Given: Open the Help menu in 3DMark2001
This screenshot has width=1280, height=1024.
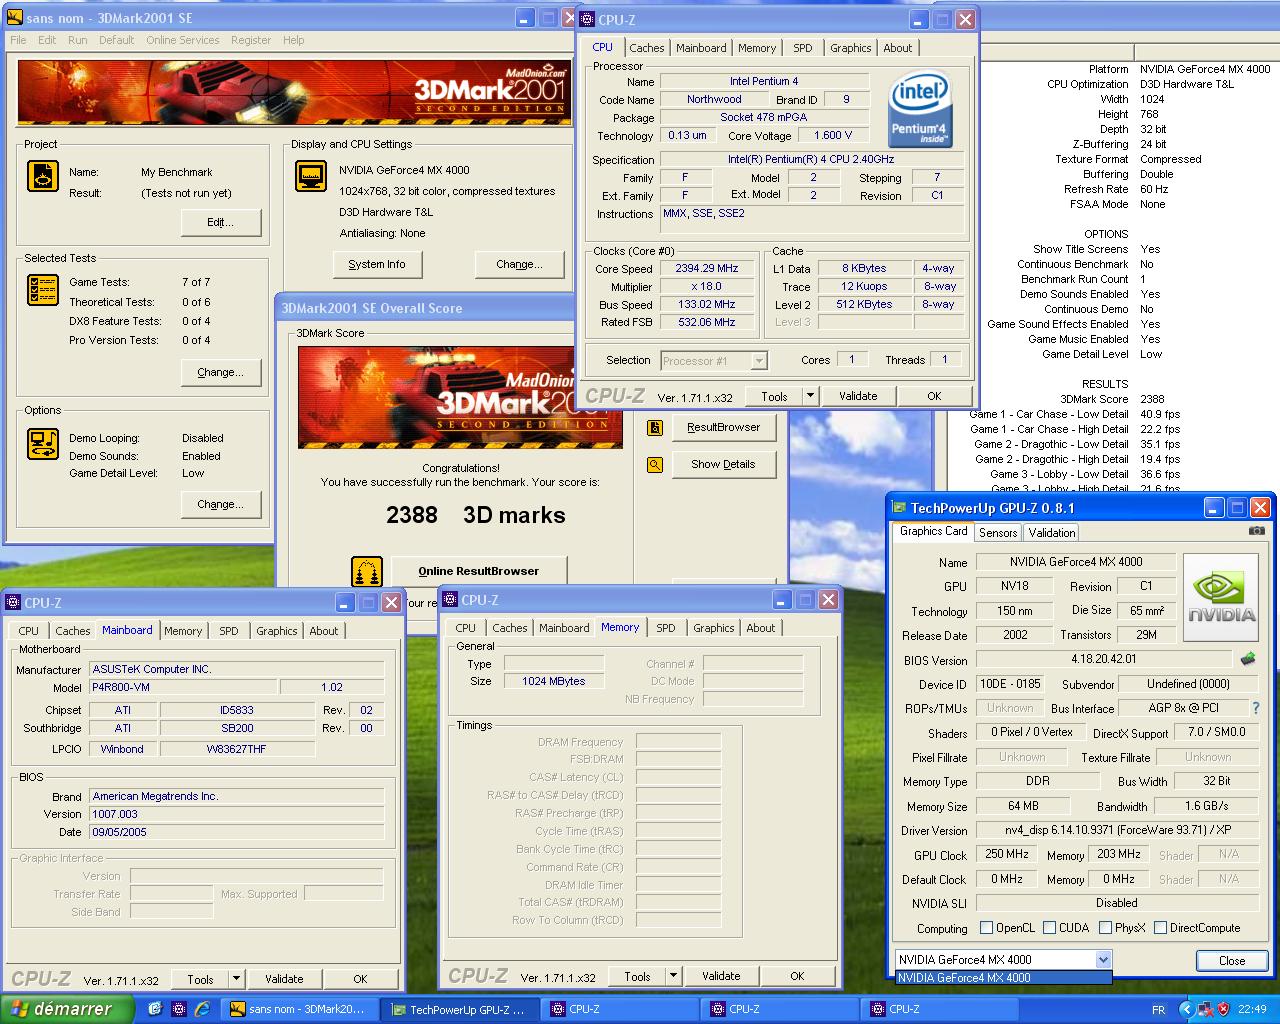Looking at the screenshot, I should coord(293,40).
